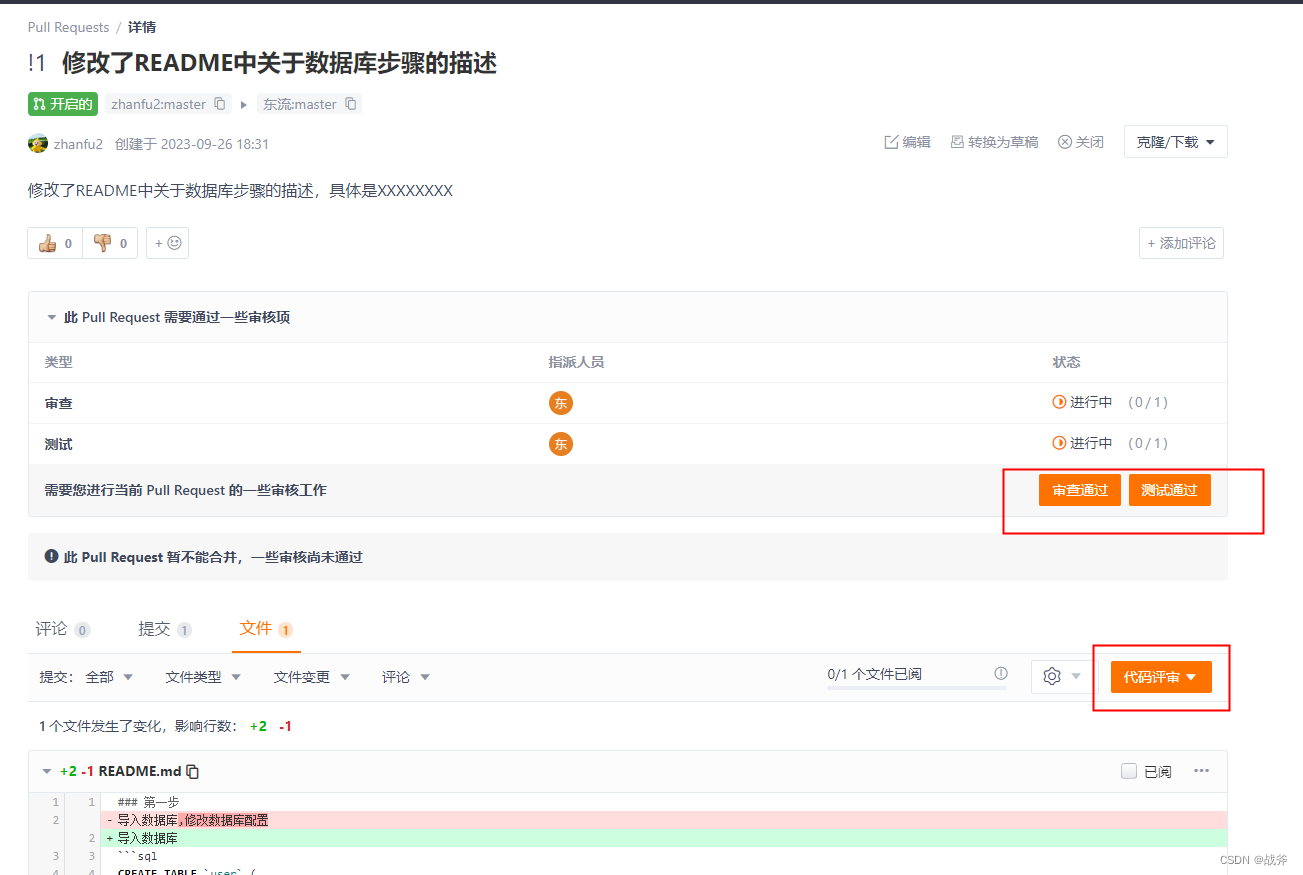Image resolution: width=1303 pixels, height=875 pixels.
Task: Click the files-read info icon
Action: (x=1001, y=673)
